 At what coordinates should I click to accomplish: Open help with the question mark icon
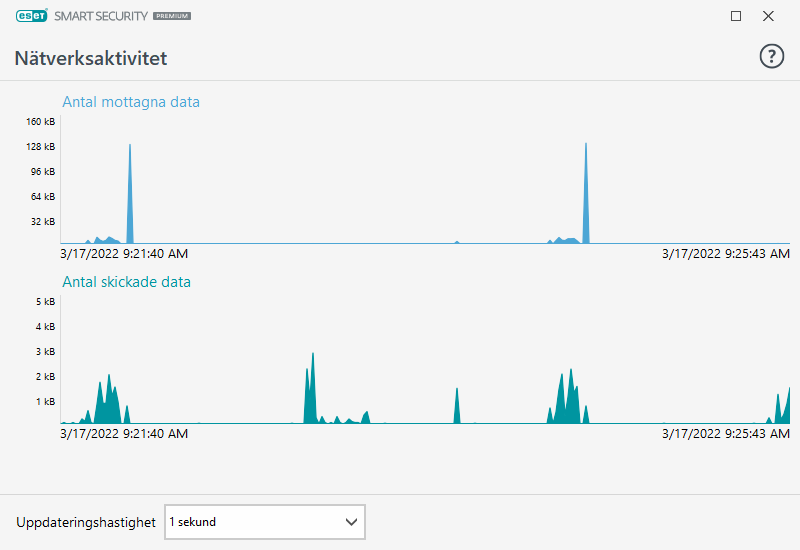pos(772,57)
